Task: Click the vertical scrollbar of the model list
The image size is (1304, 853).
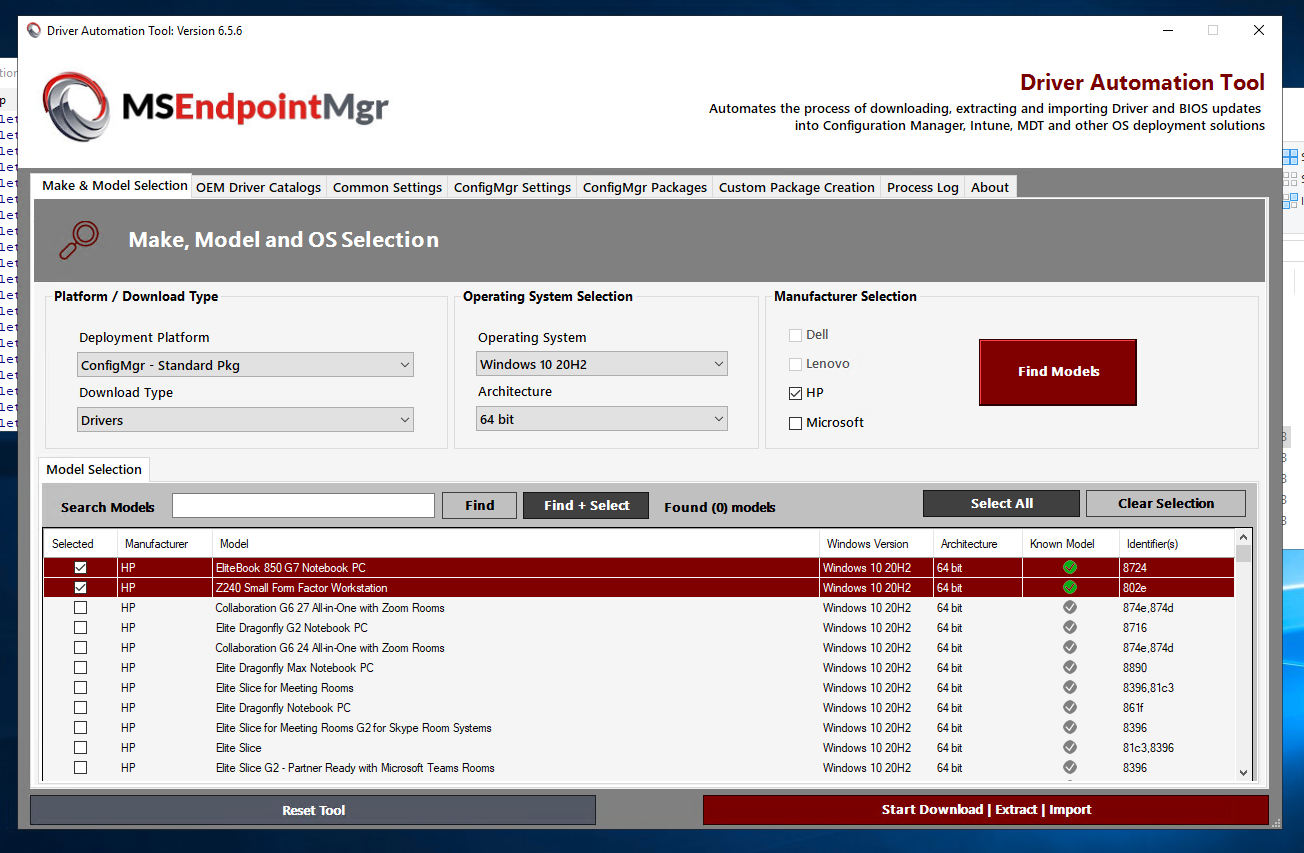Action: (x=1243, y=650)
